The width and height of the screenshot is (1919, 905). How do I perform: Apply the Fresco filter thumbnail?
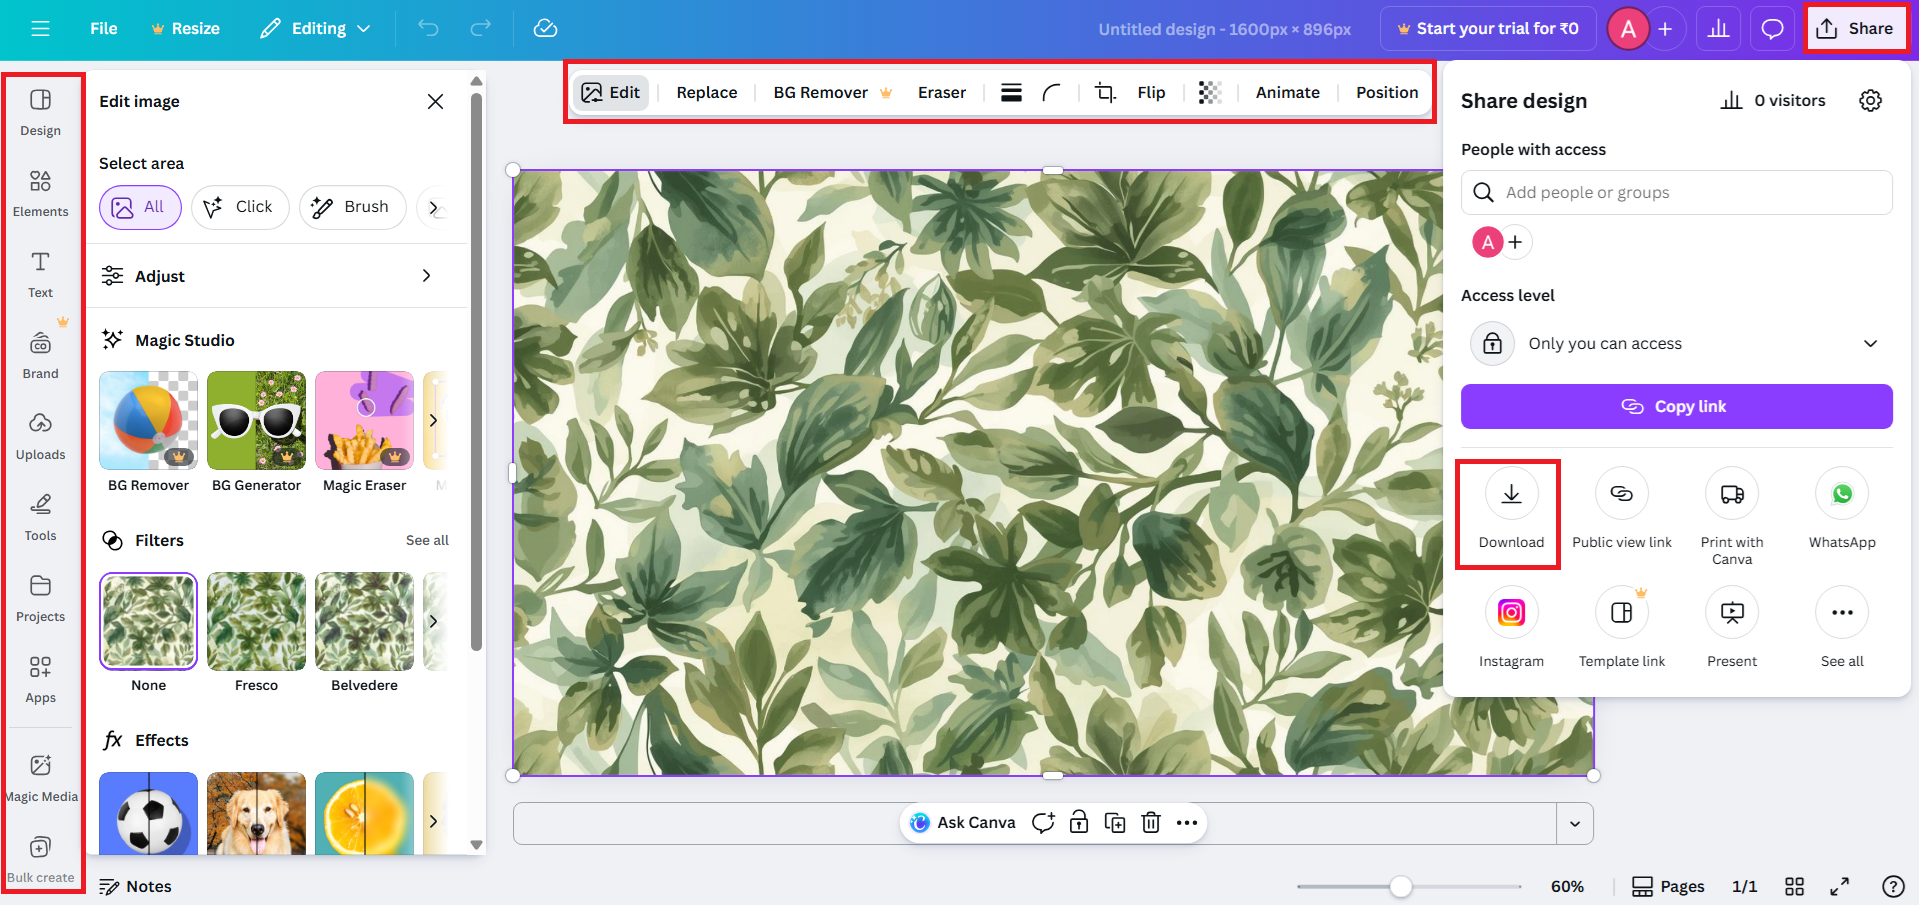pyautogui.click(x=256, y=621)
